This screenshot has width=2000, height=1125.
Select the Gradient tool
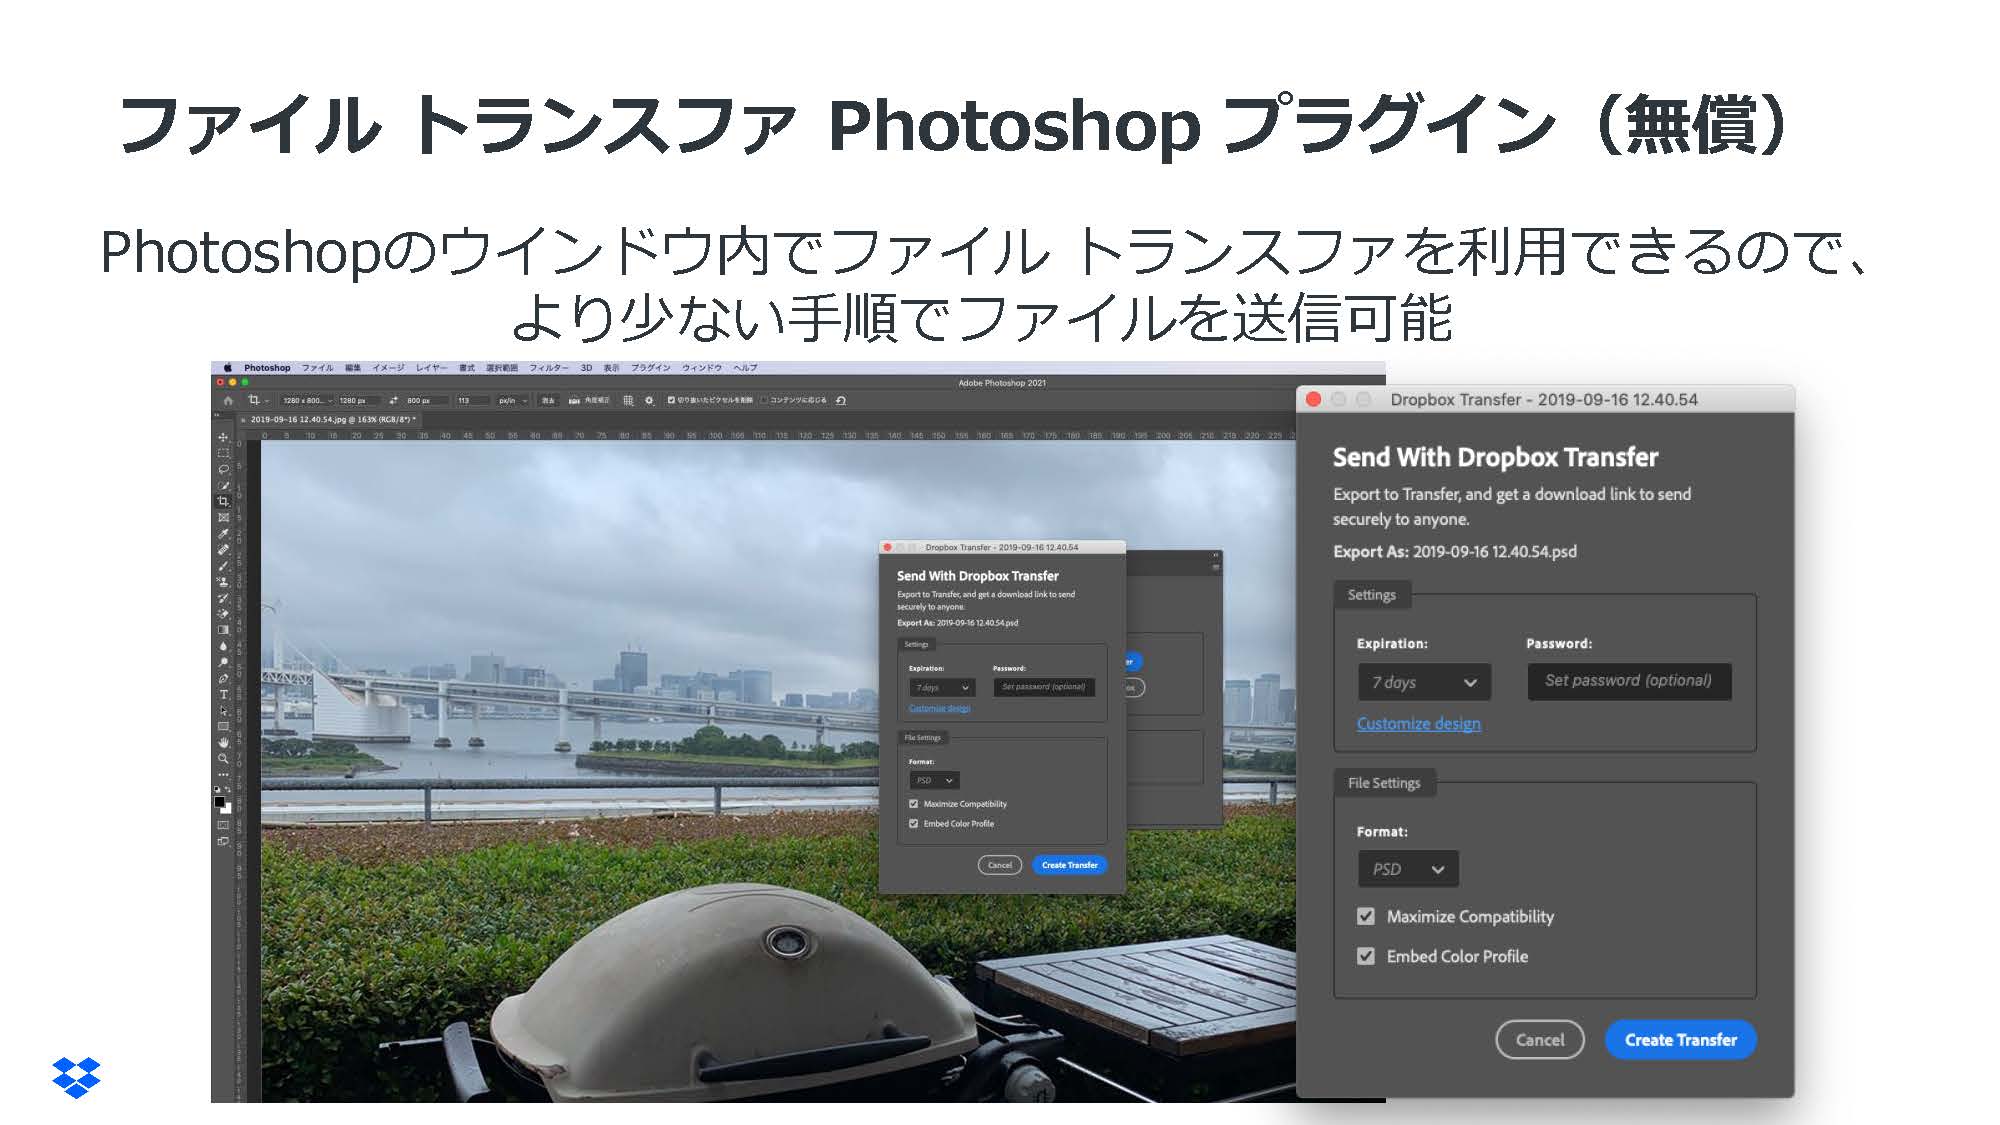tap(223, 630)
